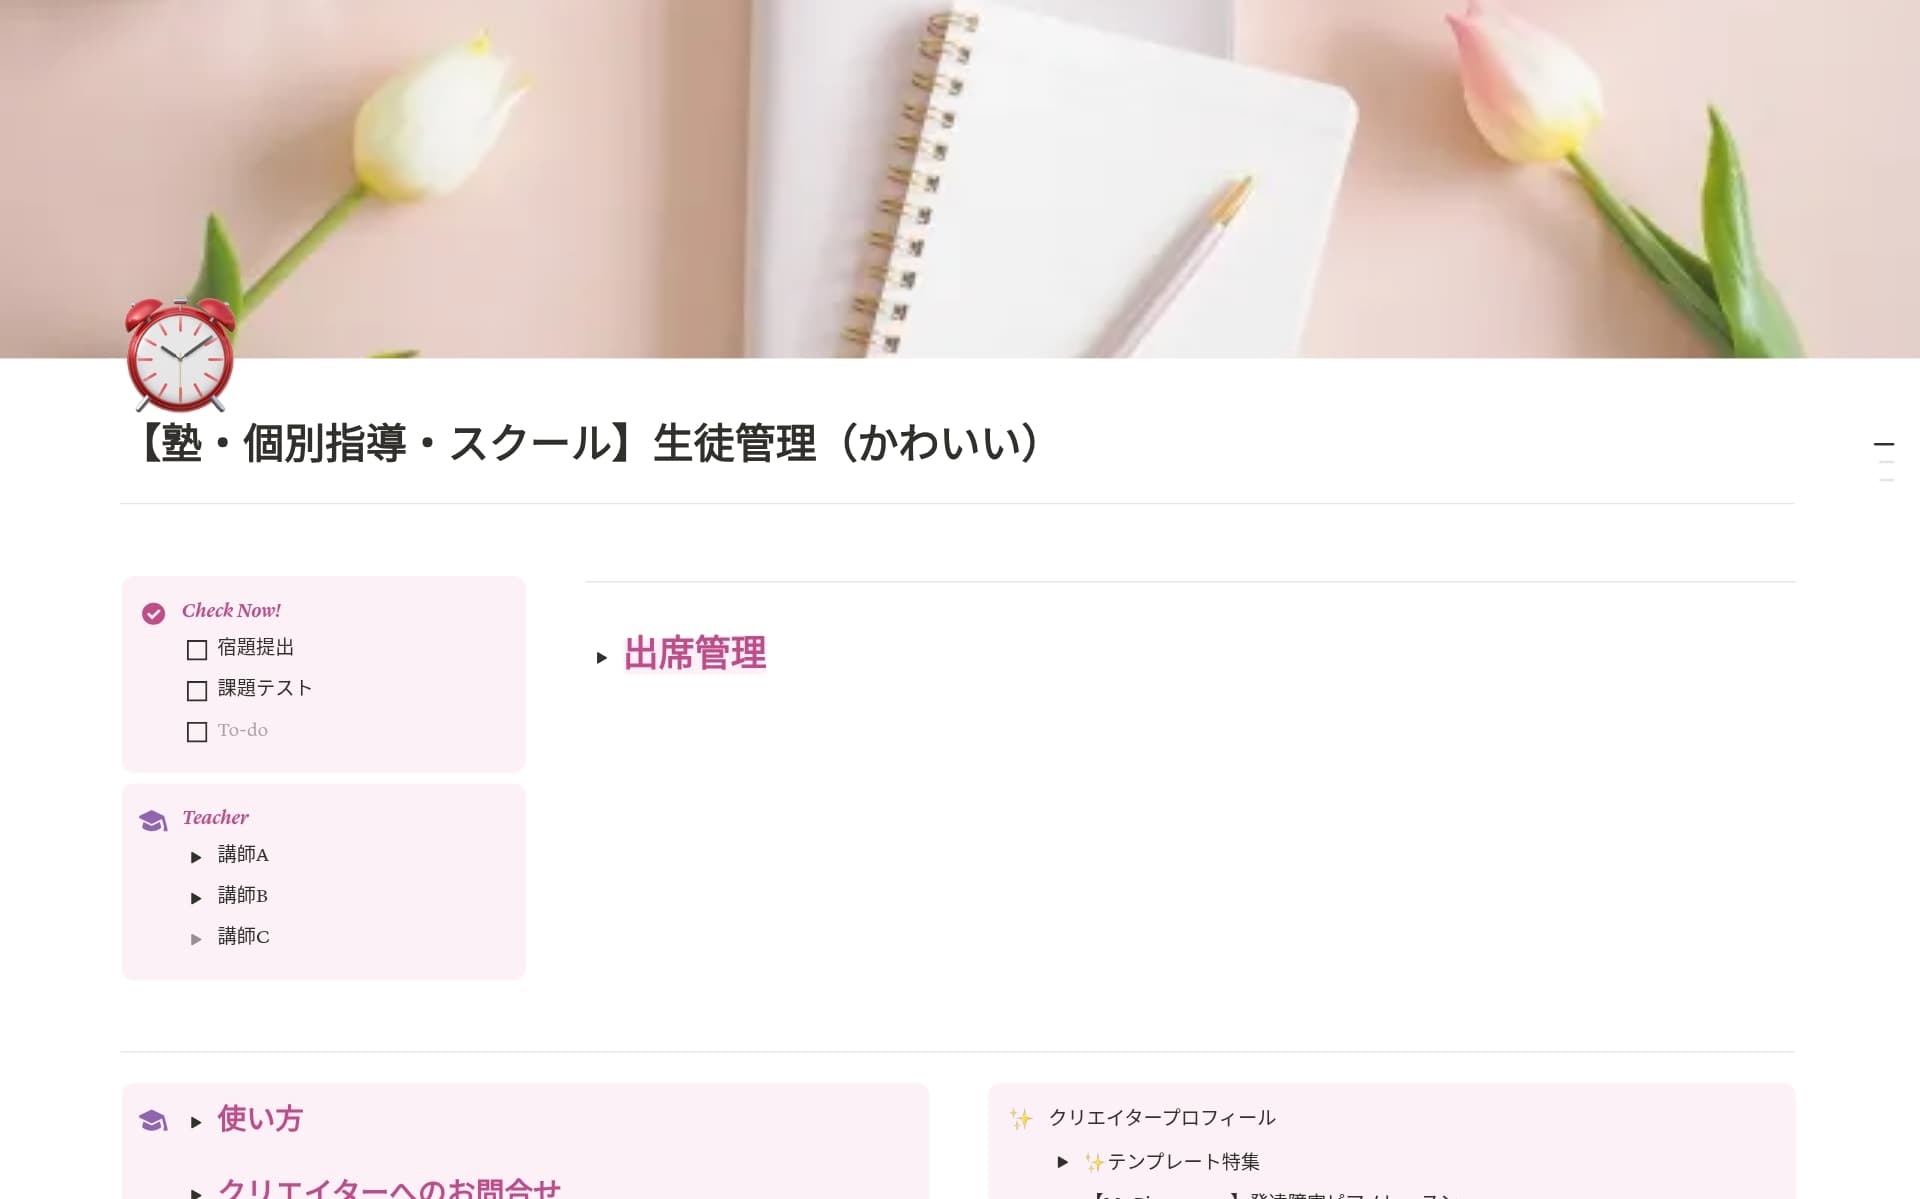Expand the 出席管理 toggle arrow
Image resolution: width=1920 pixels, height=1199 pixels.
pos(601,658)
